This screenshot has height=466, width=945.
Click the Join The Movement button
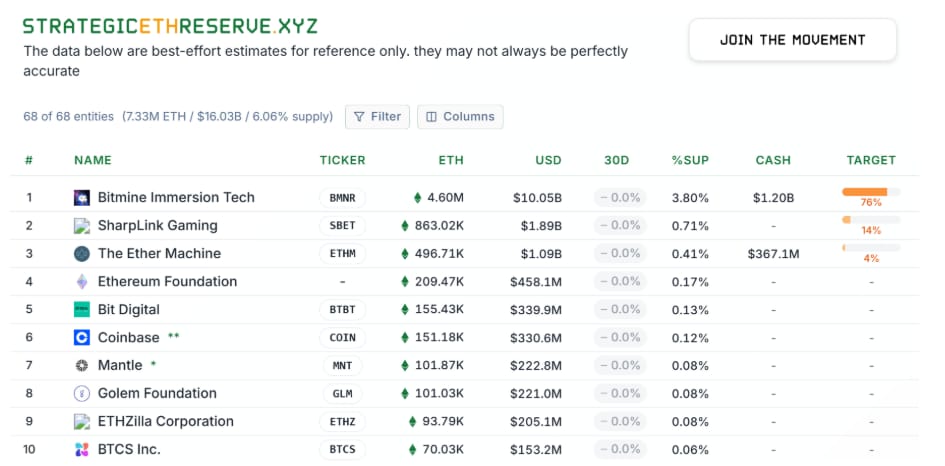[792, 40]
